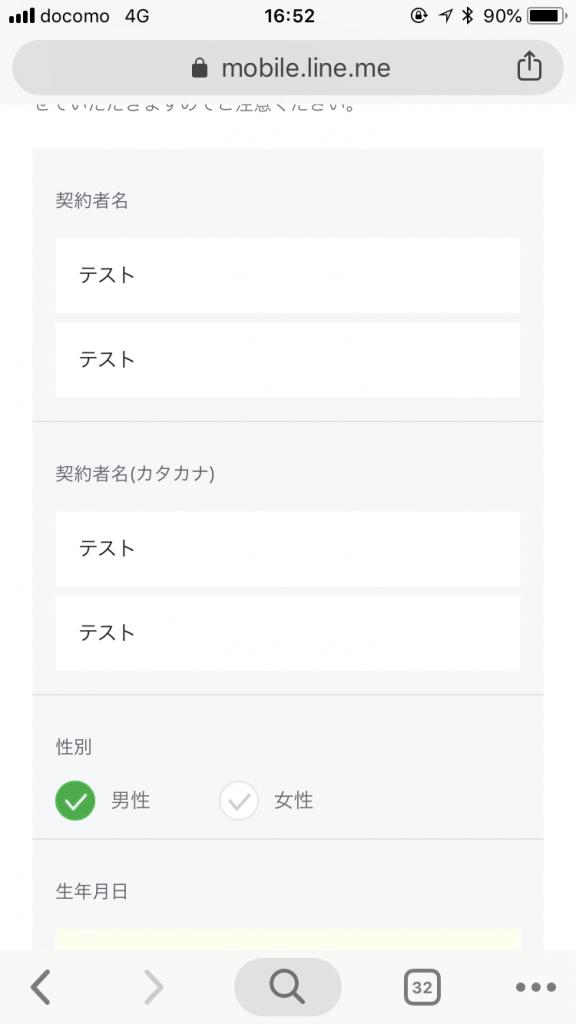
Task: Click second 契約者名(カタカナ) input field
Action: (x=288, y=633)
